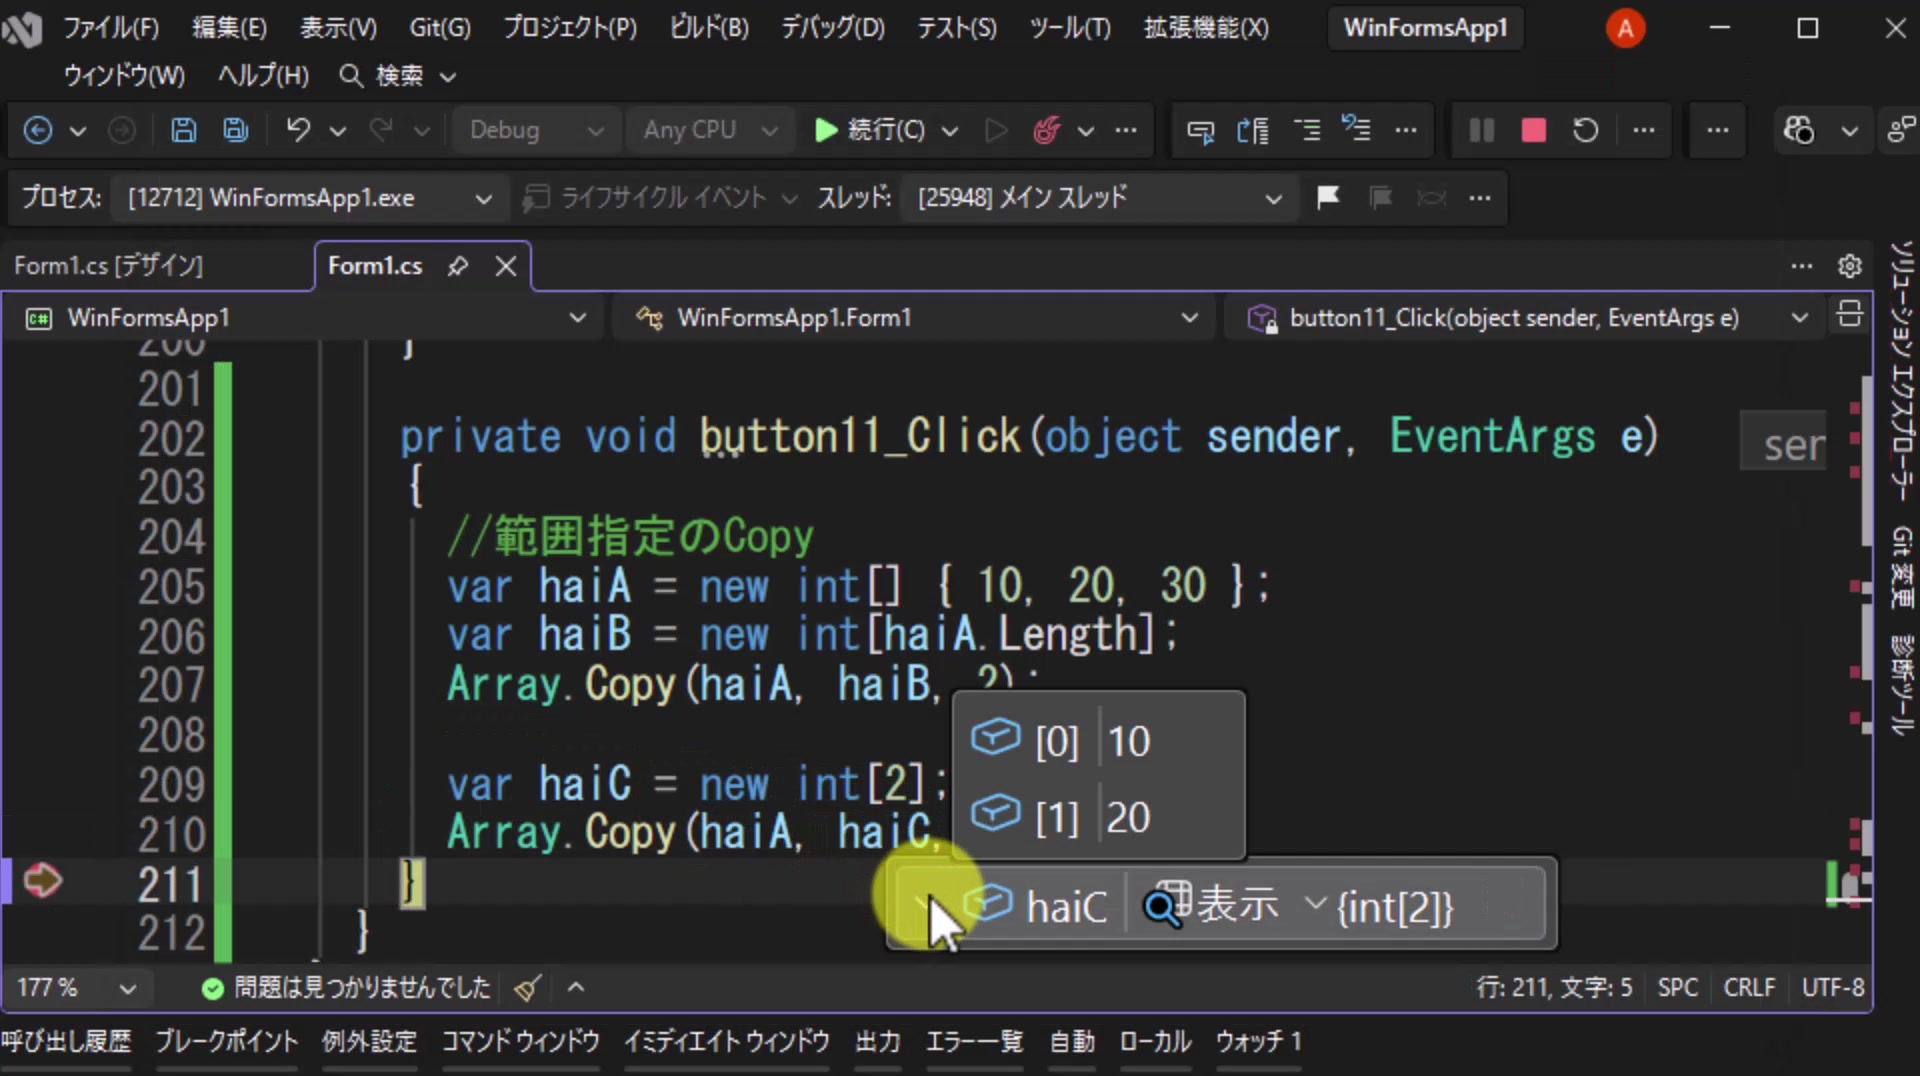Close the Form1.cs tab
1920x1076 pixels.
pyautogui.click(x=506, y=266)
